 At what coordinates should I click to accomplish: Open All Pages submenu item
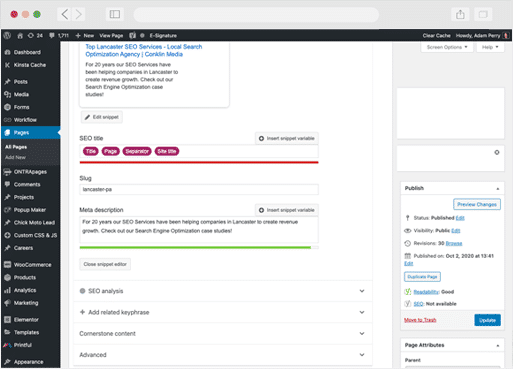[16, 147]
